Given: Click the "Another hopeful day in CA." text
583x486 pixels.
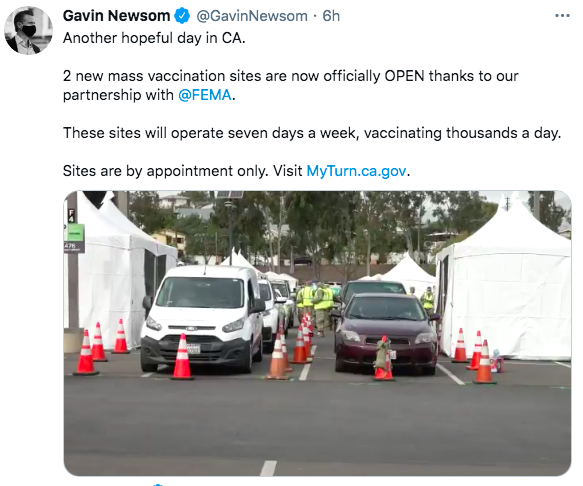Looking at the screenshot, I should [154, 38].
